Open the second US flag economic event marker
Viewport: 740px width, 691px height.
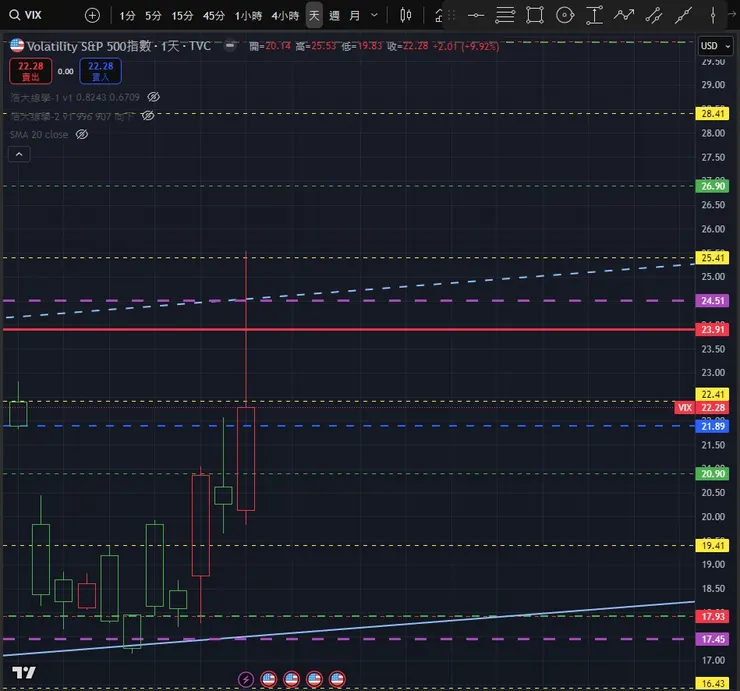(x=291, y=679)
